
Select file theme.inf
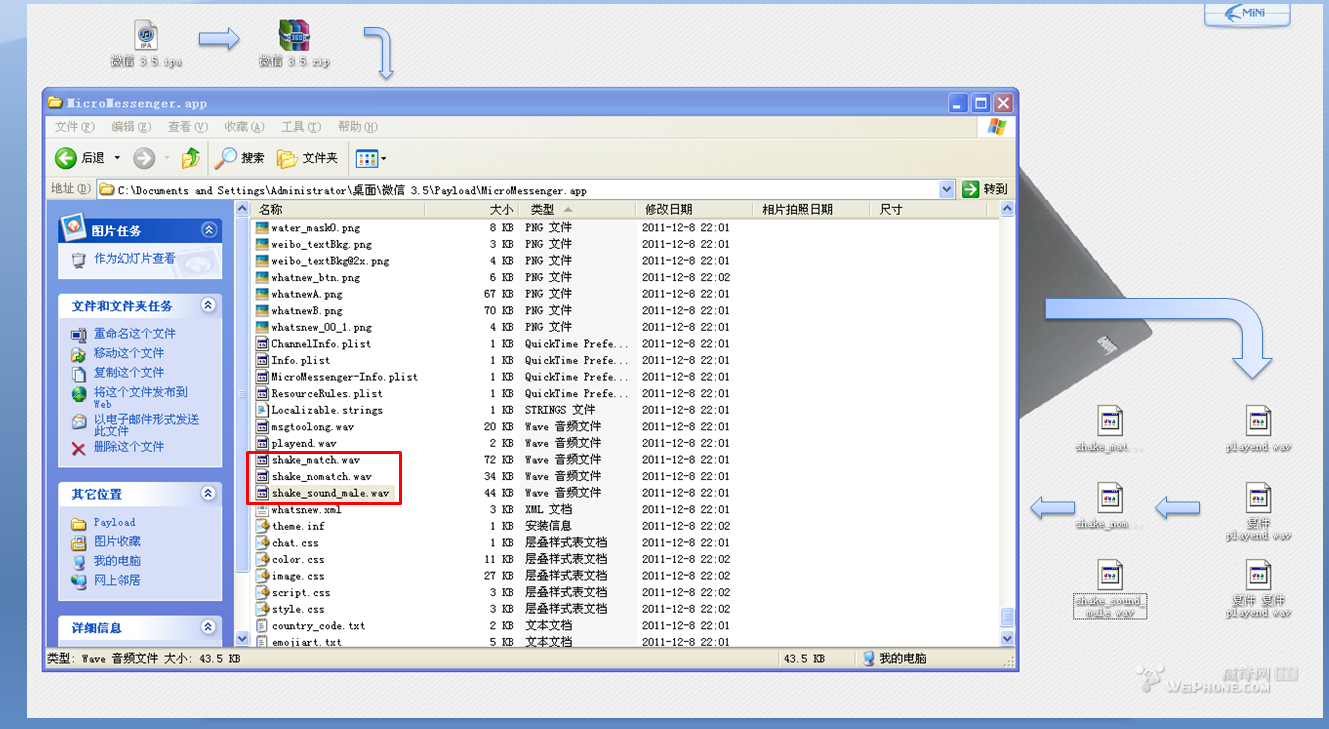point(298,526)
